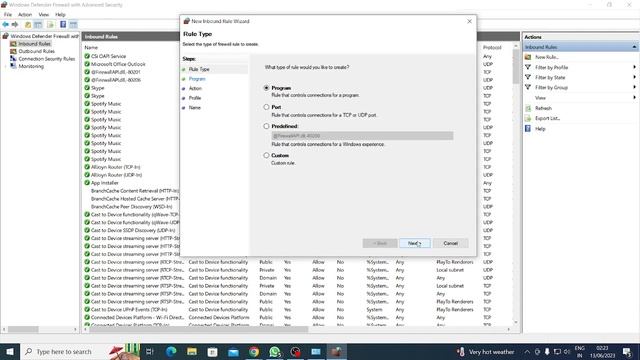Close the New Inbound Rule Wizard dialog
640x360 pixels.
tap(469, 21)
